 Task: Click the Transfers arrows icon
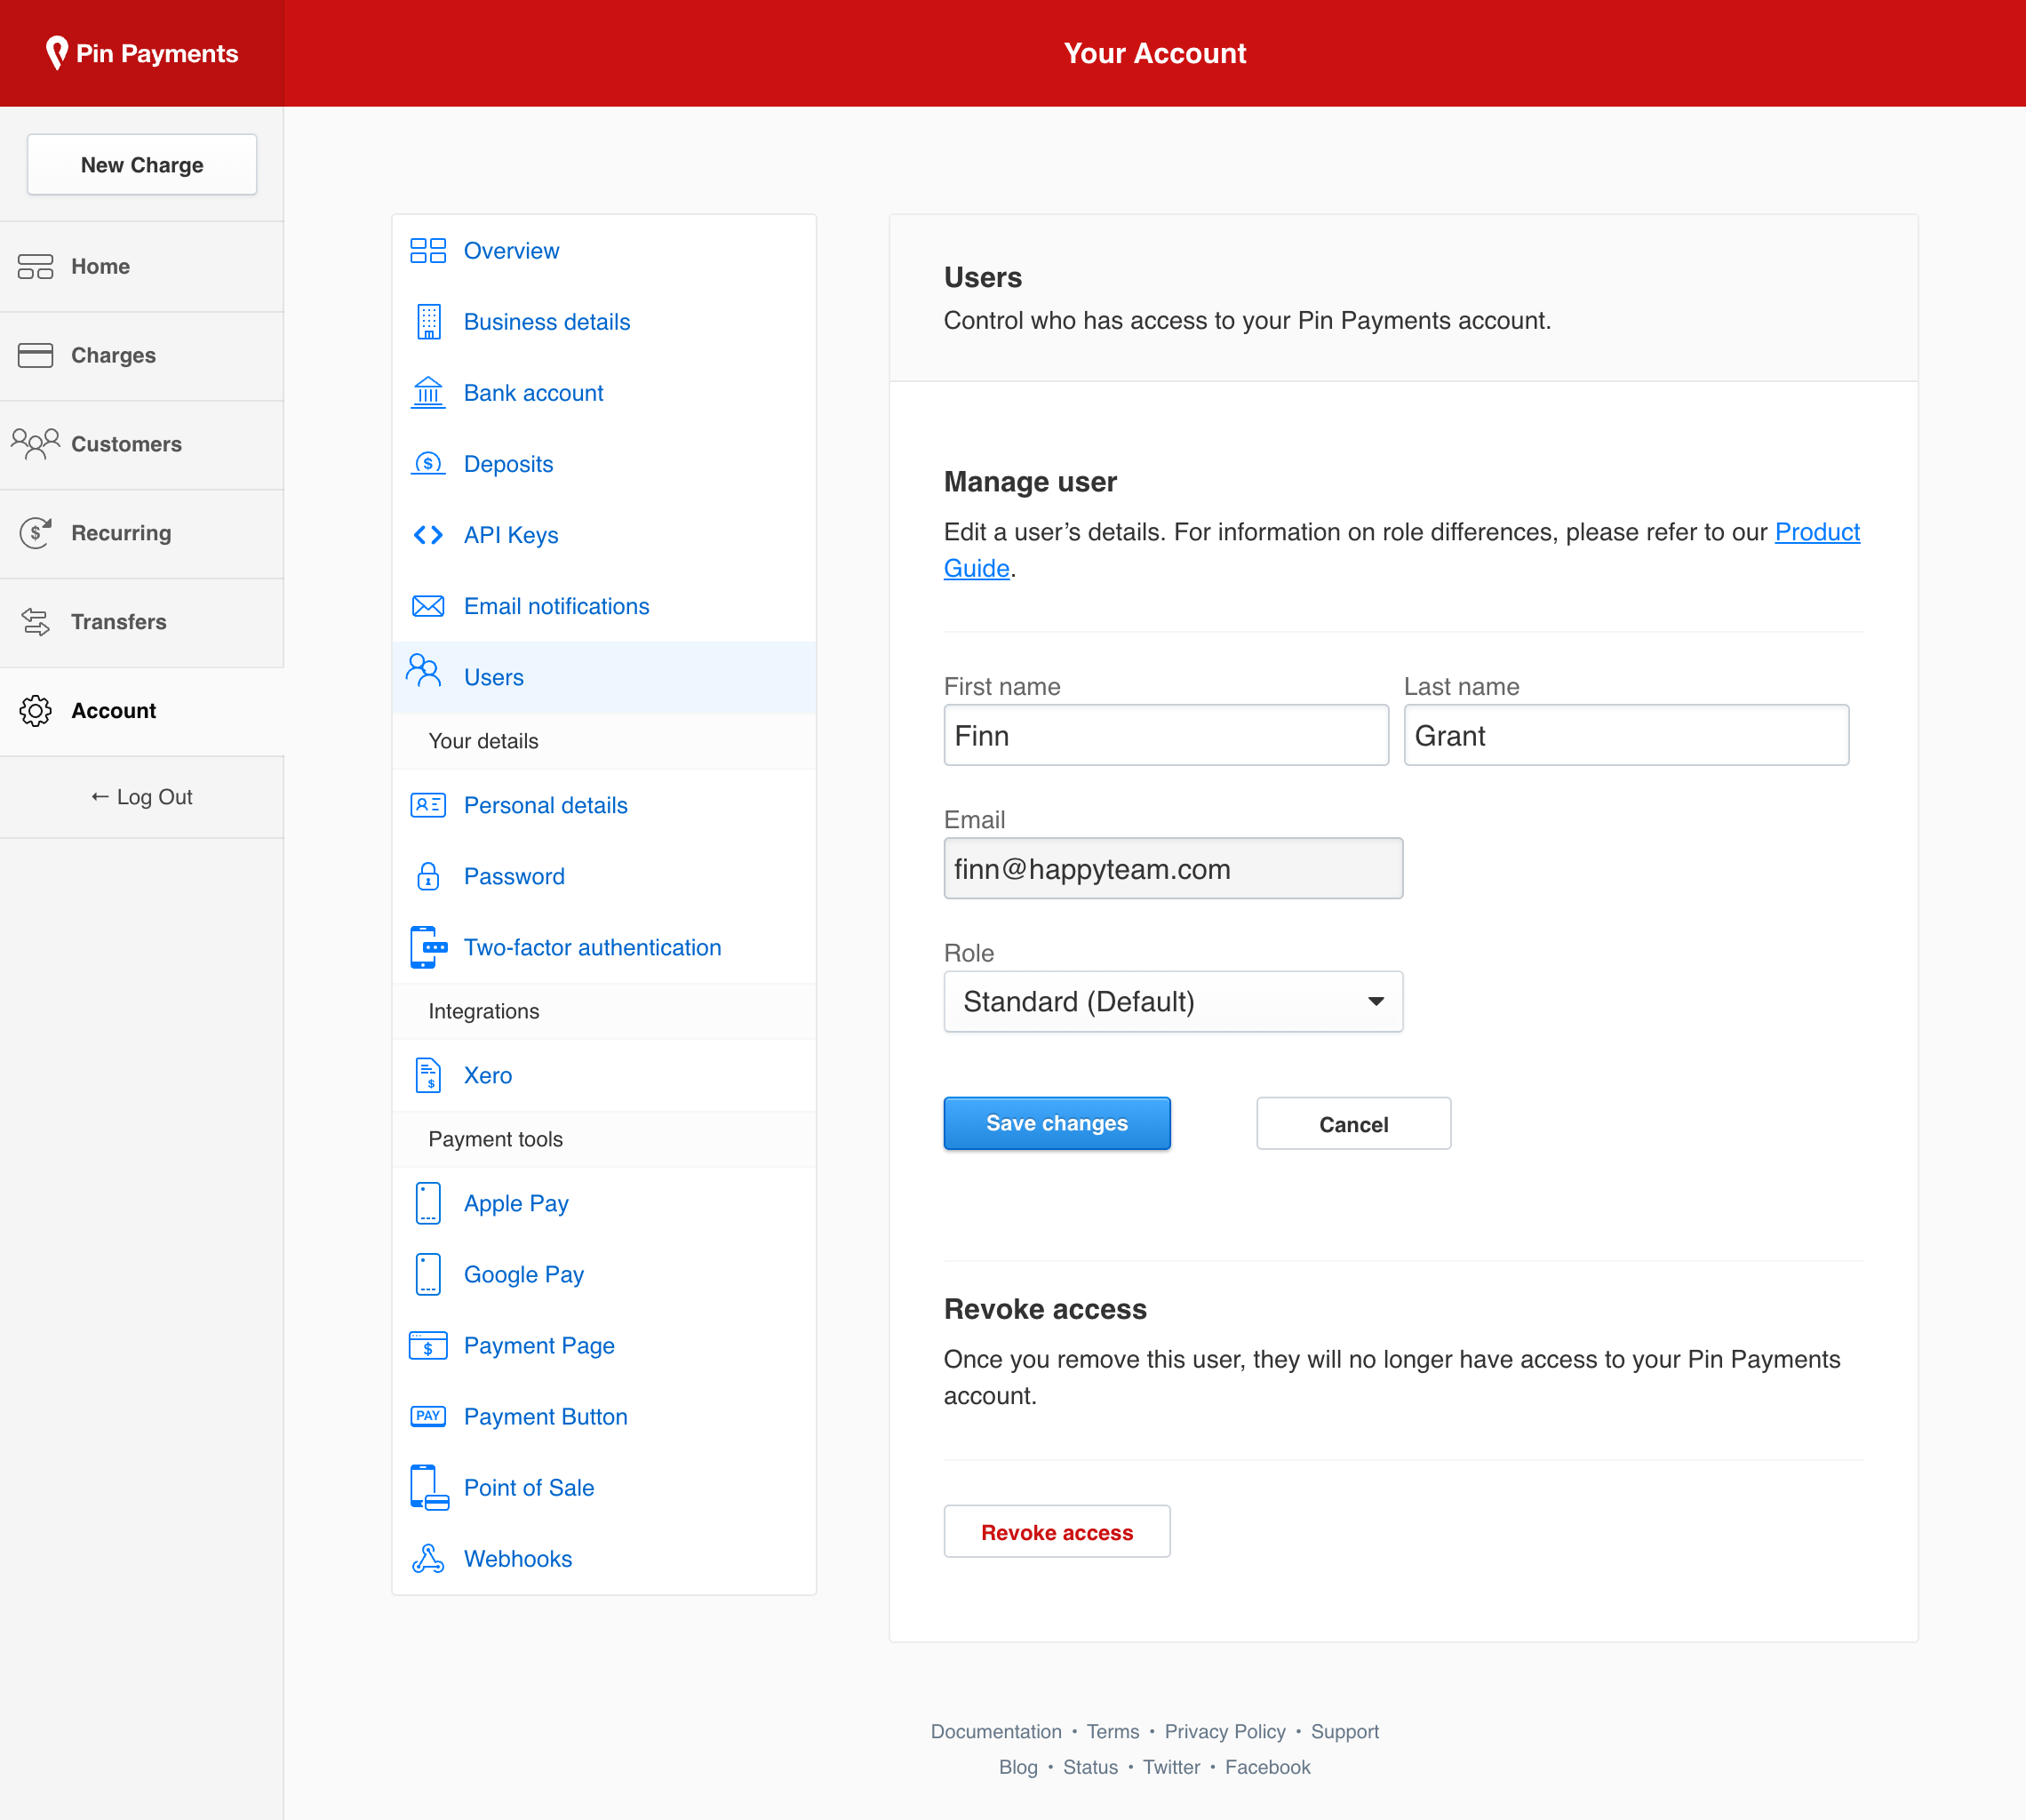point(36,621)
